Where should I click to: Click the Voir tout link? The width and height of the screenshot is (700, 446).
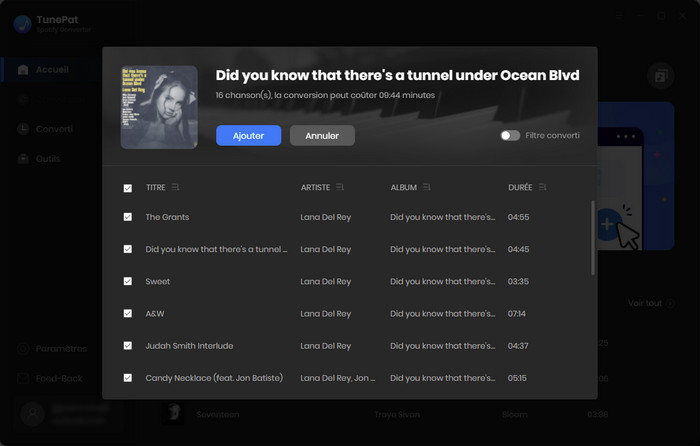point(650,303)
